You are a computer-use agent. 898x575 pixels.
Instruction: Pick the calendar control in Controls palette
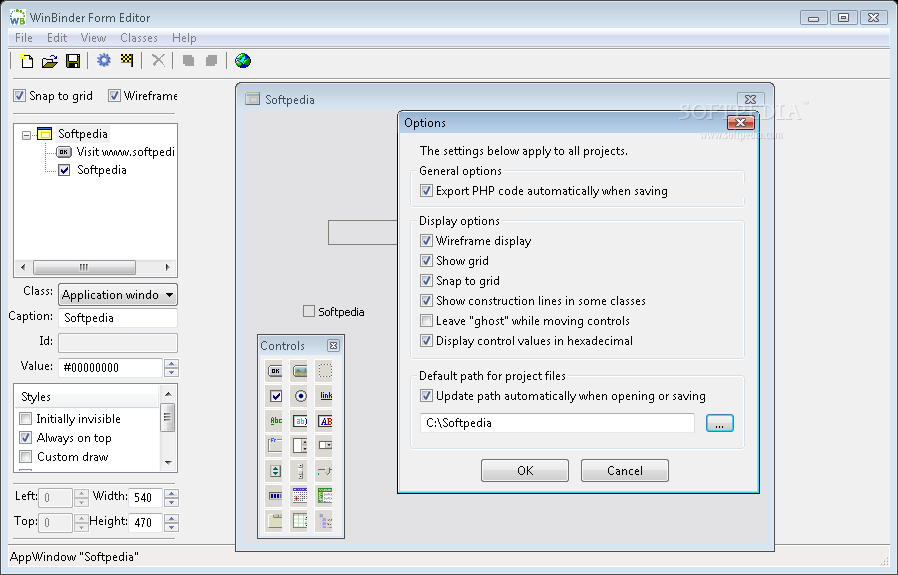coord(300,495)
